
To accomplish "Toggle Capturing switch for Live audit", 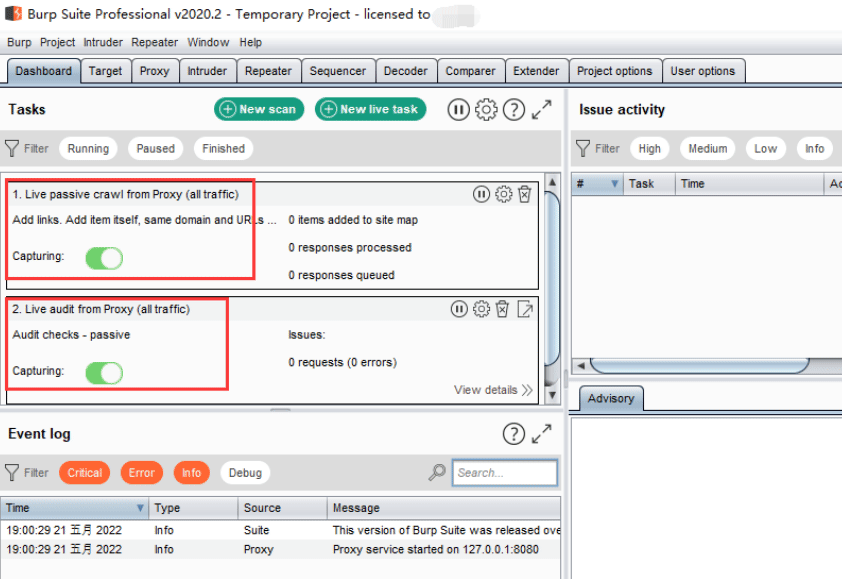I will 104,373.
